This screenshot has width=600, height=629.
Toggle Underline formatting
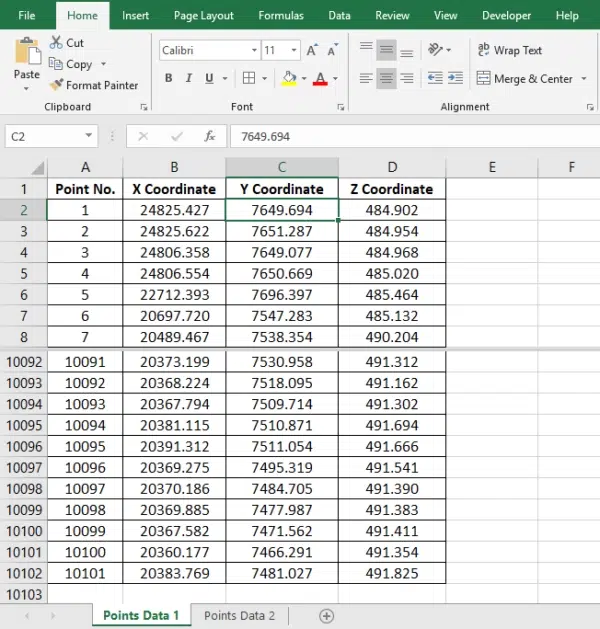(209, 78)
